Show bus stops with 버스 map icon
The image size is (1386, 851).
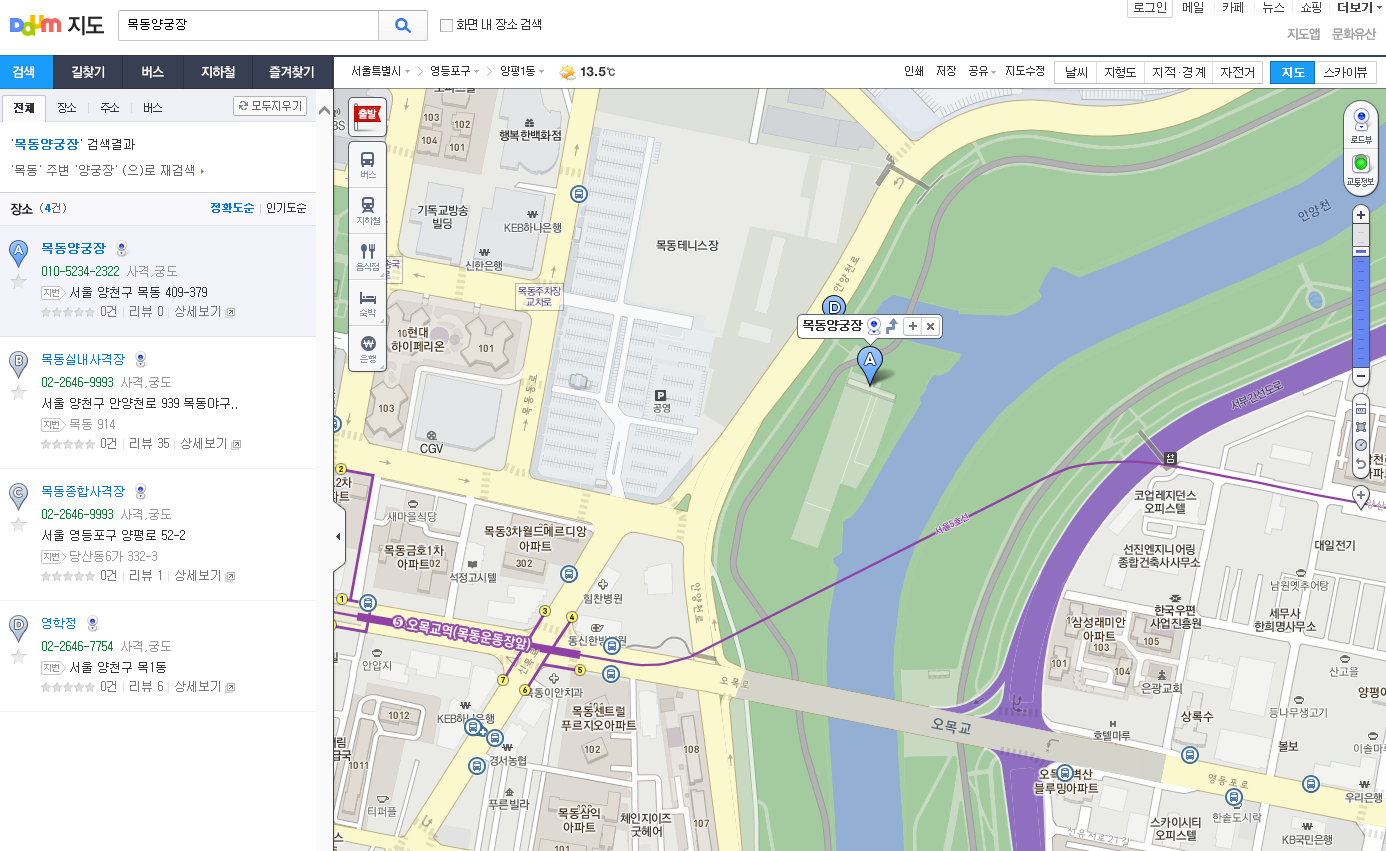pos(368,163)
